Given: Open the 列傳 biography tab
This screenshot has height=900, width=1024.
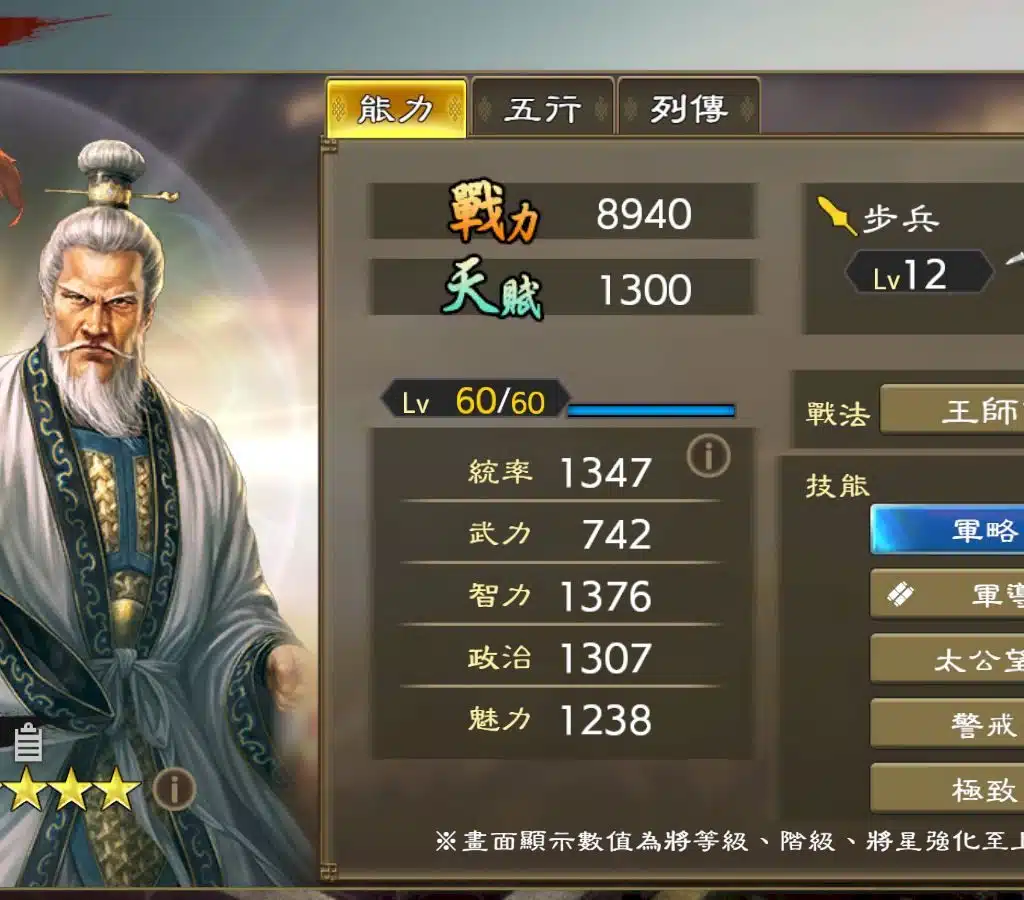Looking at the screenshot, I should pos(688,108).
